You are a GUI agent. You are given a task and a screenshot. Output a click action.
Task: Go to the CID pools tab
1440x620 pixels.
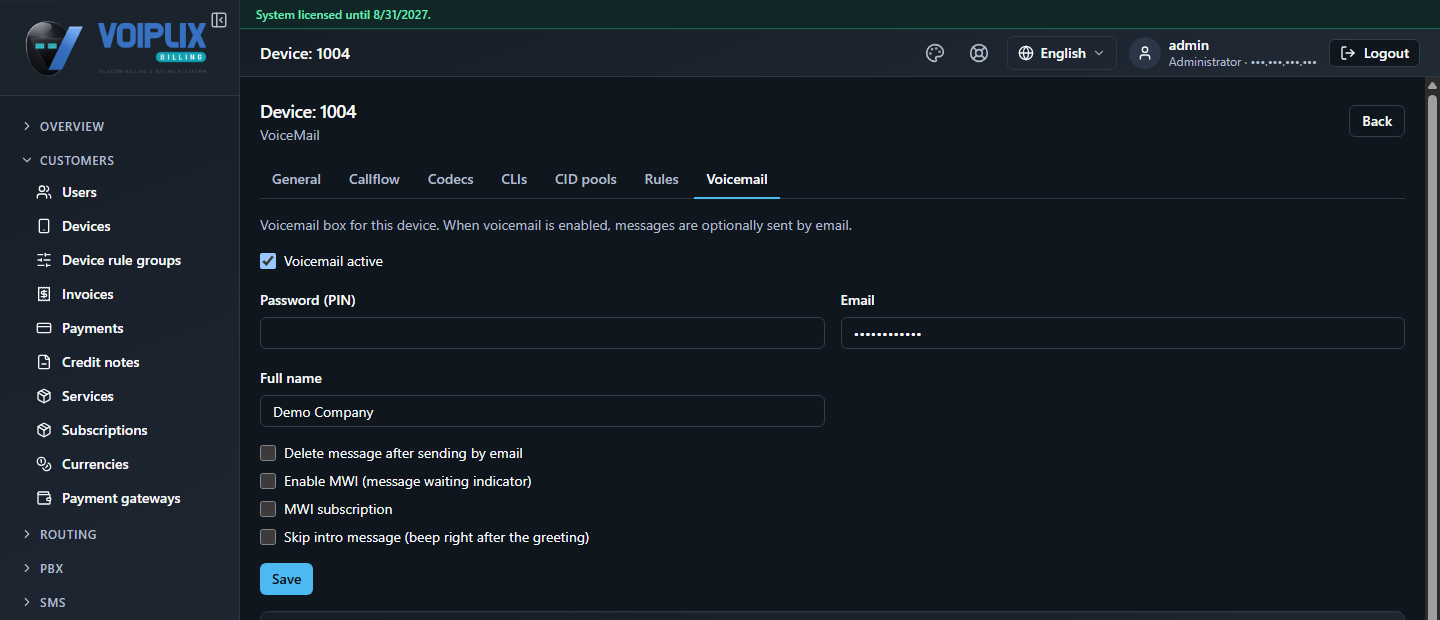point(586,179)
